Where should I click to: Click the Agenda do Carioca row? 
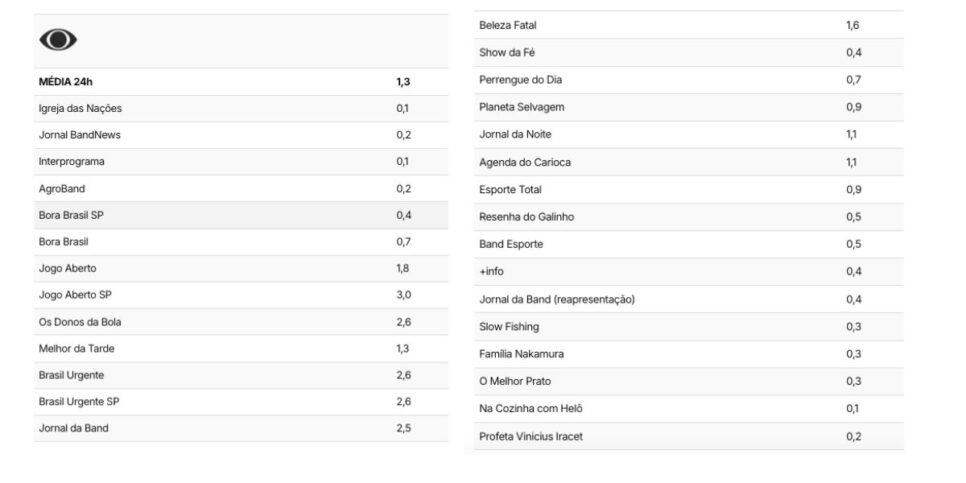(x=689, y=162)
